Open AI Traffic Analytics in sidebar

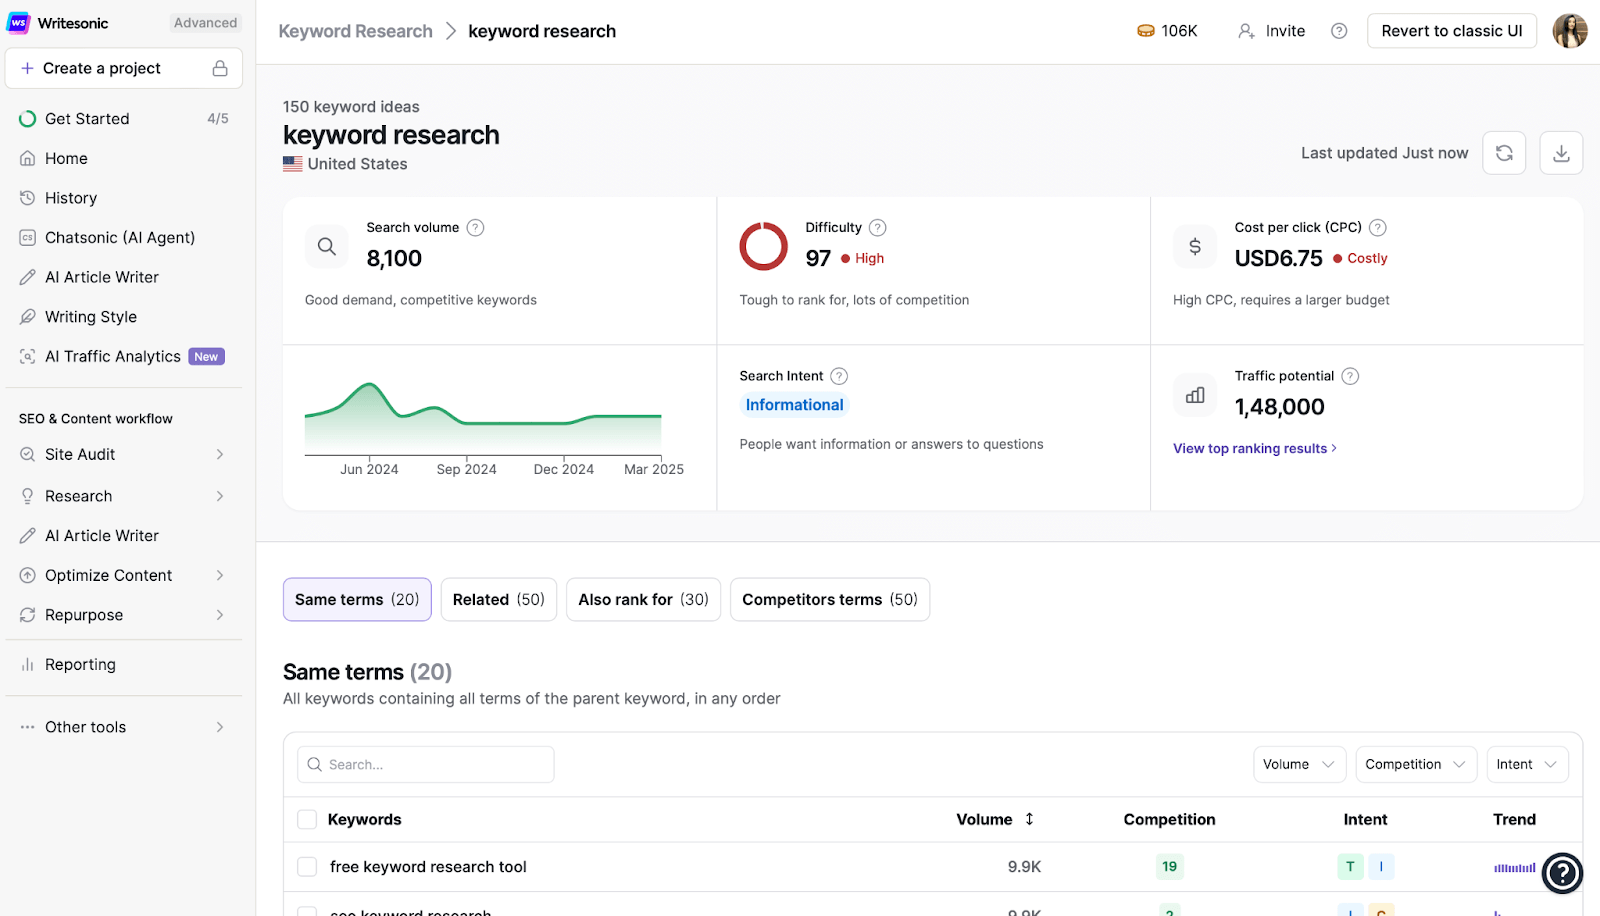(x=112, y=356)
